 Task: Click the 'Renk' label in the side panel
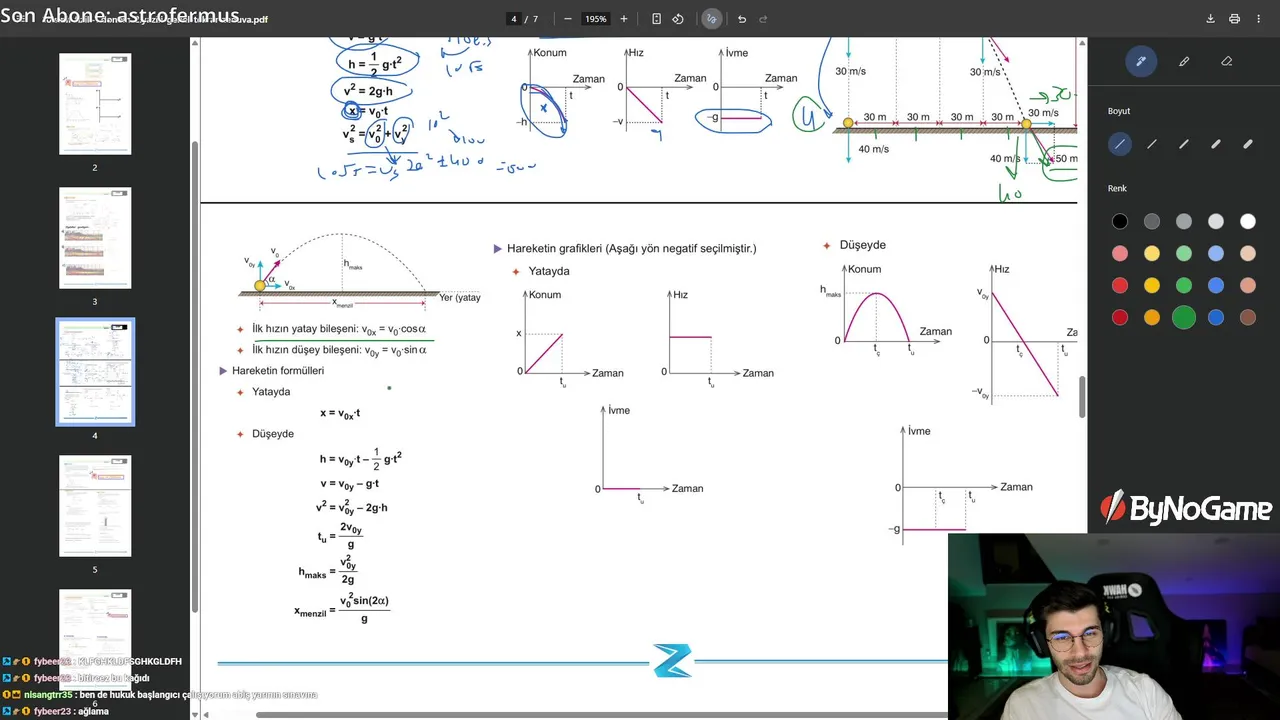[1117, 188]
